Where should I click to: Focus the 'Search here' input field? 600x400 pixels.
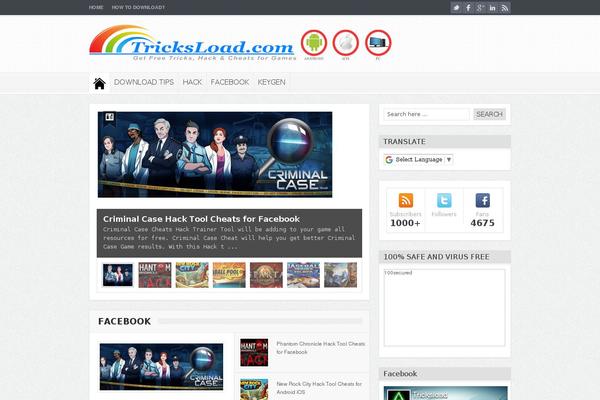click(x=426, y=114)
